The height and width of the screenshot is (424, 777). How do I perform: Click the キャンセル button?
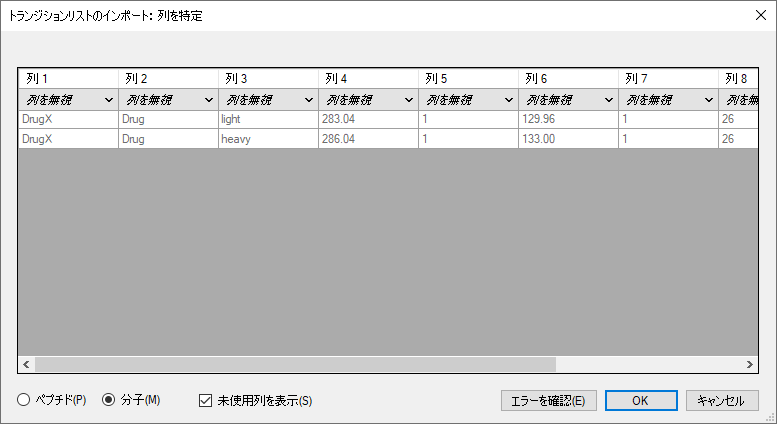click(722, 400)
